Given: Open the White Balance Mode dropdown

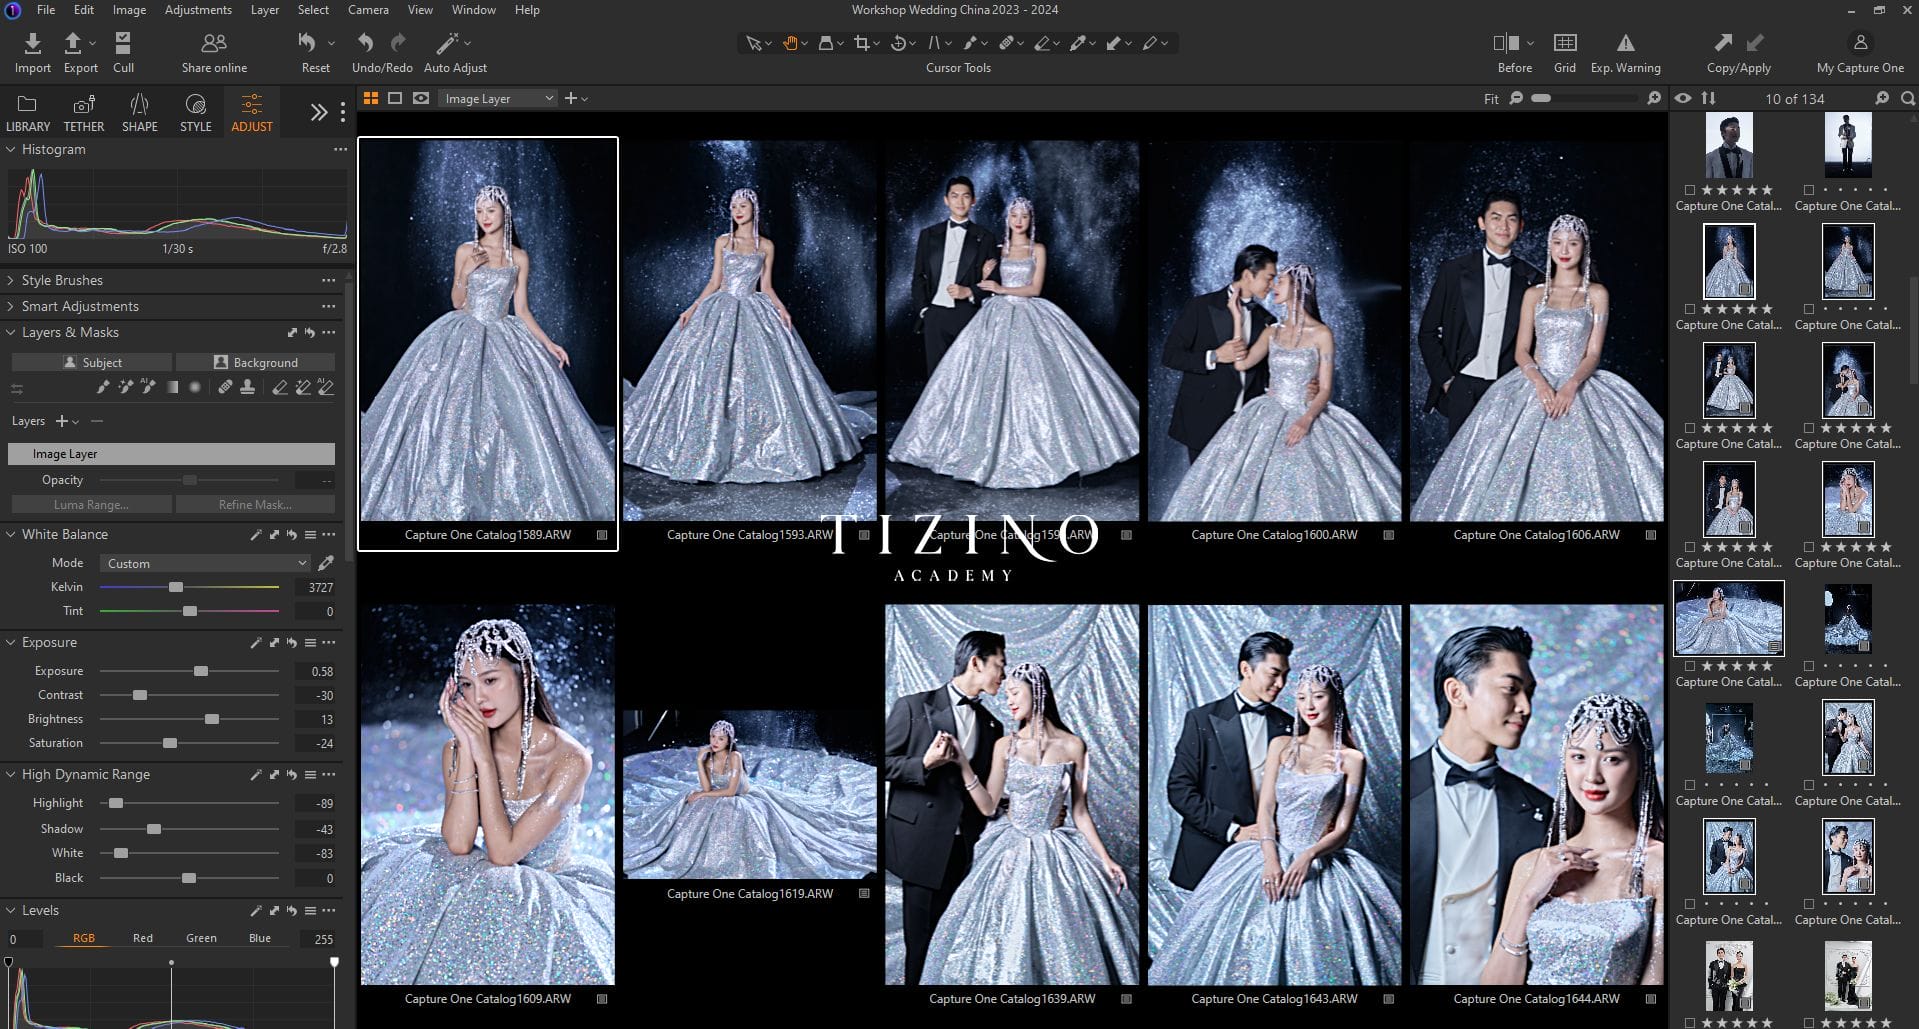Looking at the screenshot, I should tap(205, 563).
